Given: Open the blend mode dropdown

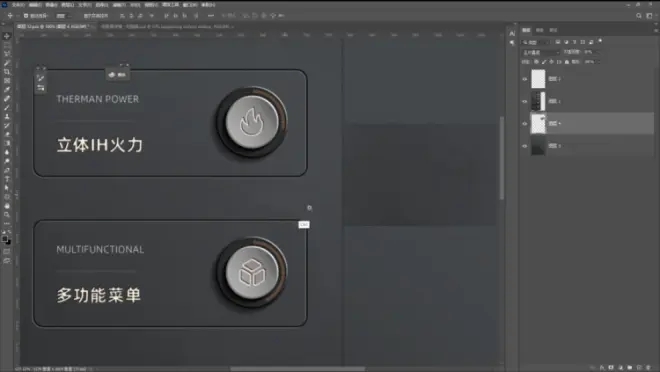Looking at the screenshot, I should (541, 52).
